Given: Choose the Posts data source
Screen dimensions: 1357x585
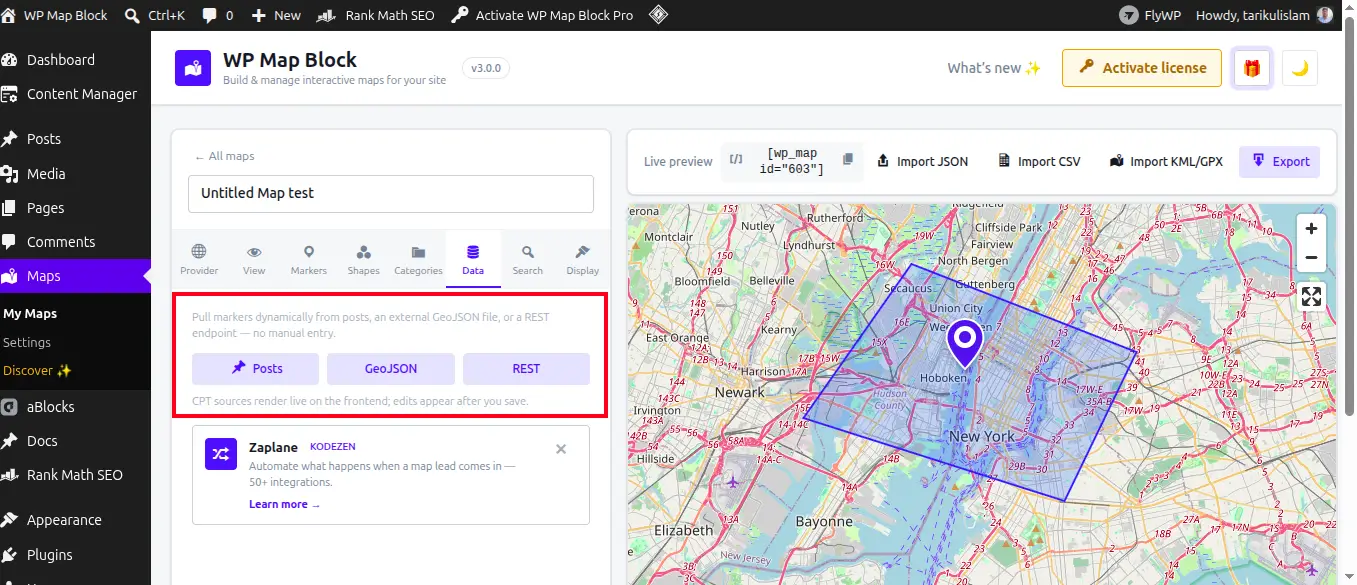Looking at the screenshot, I should 256,368.
